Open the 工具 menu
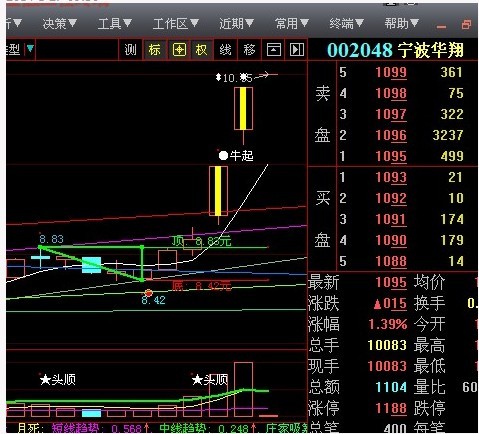The width and height of the screenshot is (479, 434). tap(115, 24)
